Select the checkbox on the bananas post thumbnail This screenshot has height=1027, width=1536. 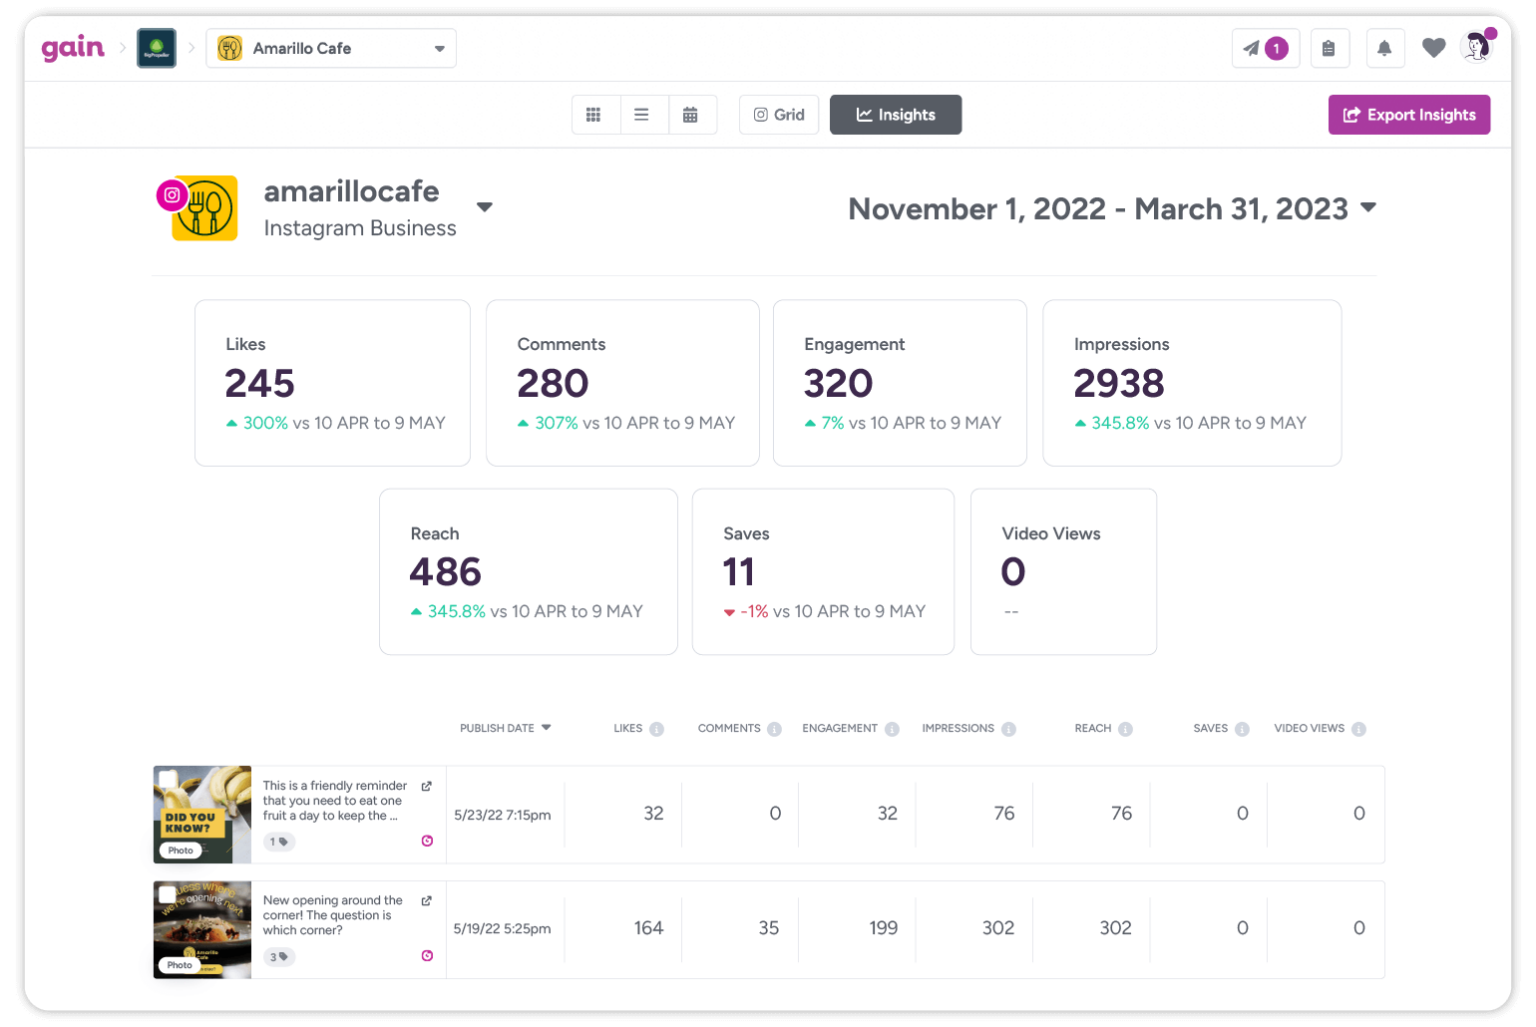pos(166,778)
